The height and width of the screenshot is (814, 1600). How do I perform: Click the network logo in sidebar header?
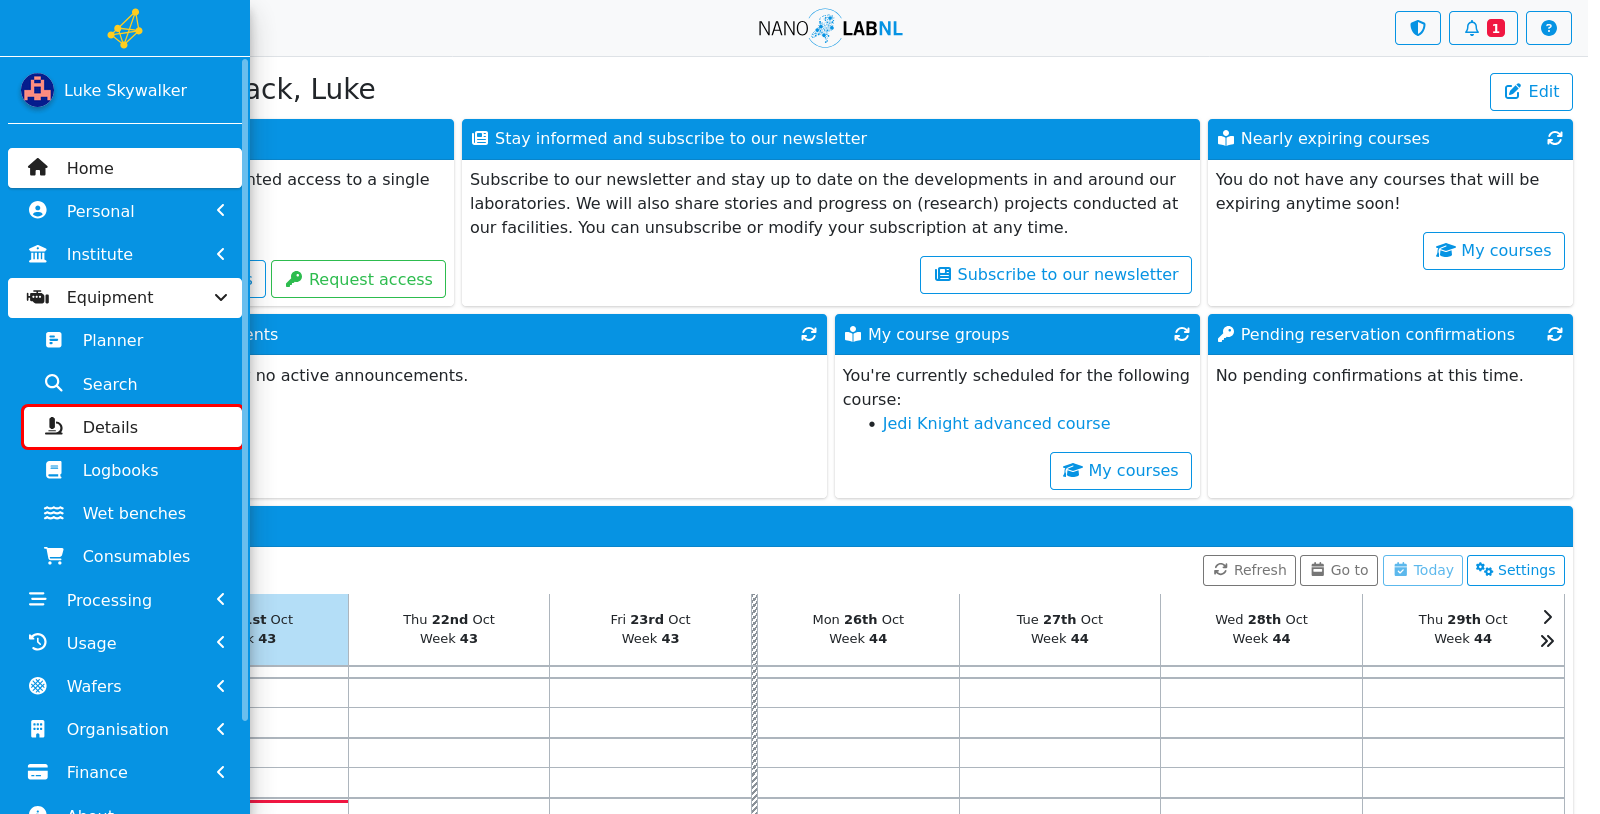click(125, 28)
